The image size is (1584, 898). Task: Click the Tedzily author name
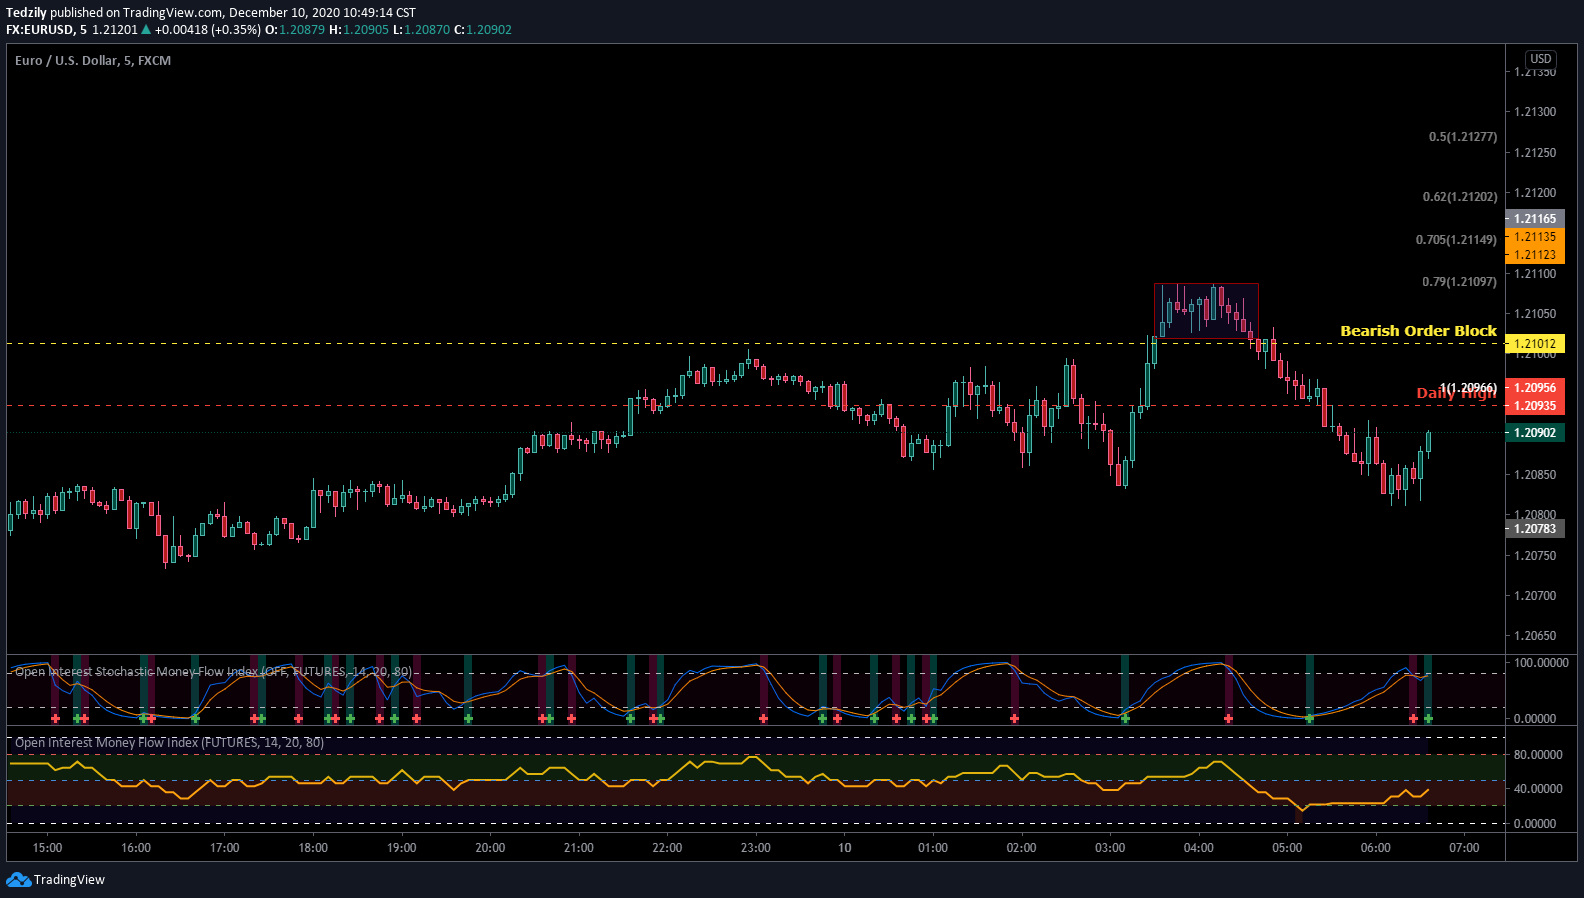coord(26,13)
